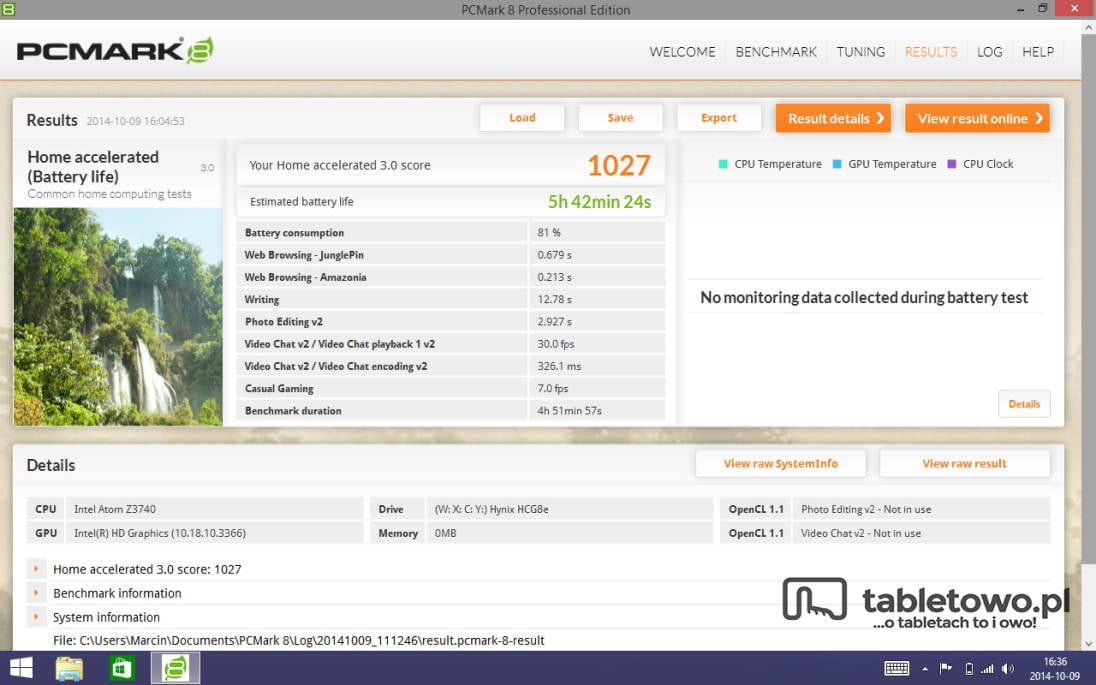The width and height of the screenshot is (1096, 685).
Task: Expand Home accelerated 3.0 score row
Action: [x=36, y=569]
